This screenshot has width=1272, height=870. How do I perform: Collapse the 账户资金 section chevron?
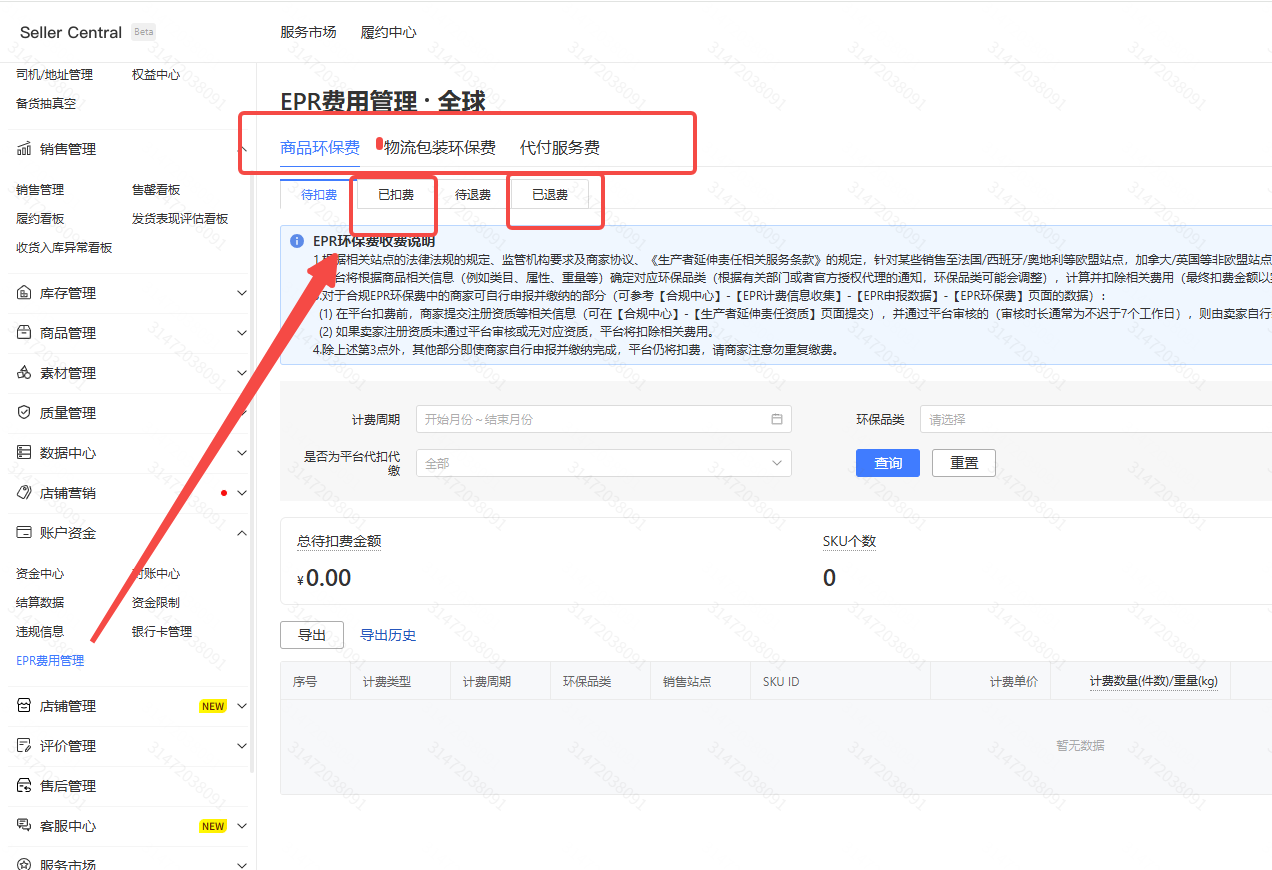point(241,533)
